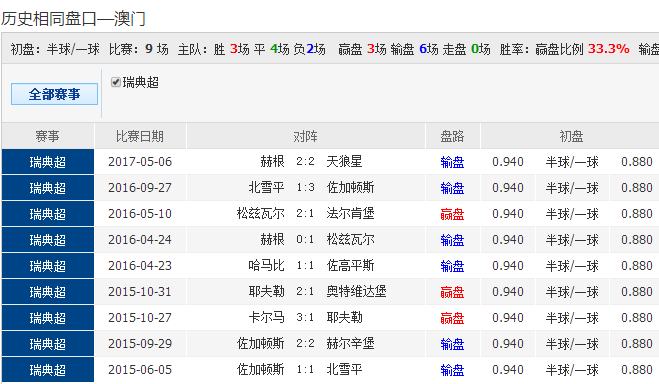The height and width of the screenshot is (384, 659).
Task: Click away team 佐加顿斯 in the 1:3 match
Action: click(x=351, y=187)
